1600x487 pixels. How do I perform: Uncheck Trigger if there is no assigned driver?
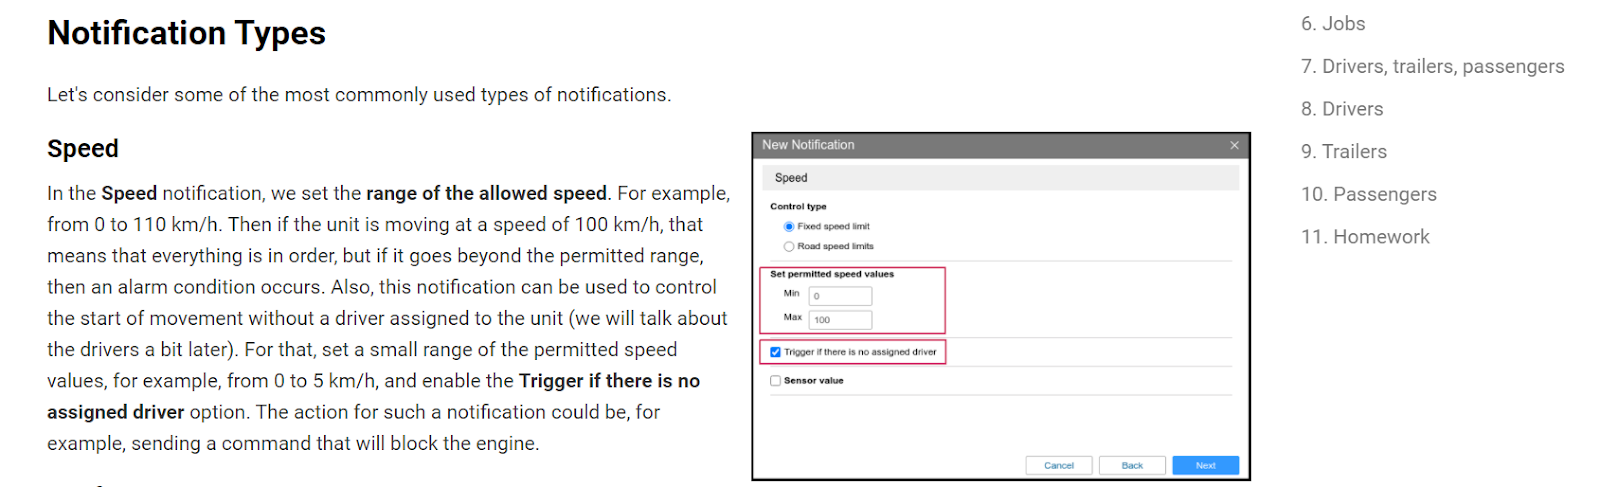pos(775,352)
